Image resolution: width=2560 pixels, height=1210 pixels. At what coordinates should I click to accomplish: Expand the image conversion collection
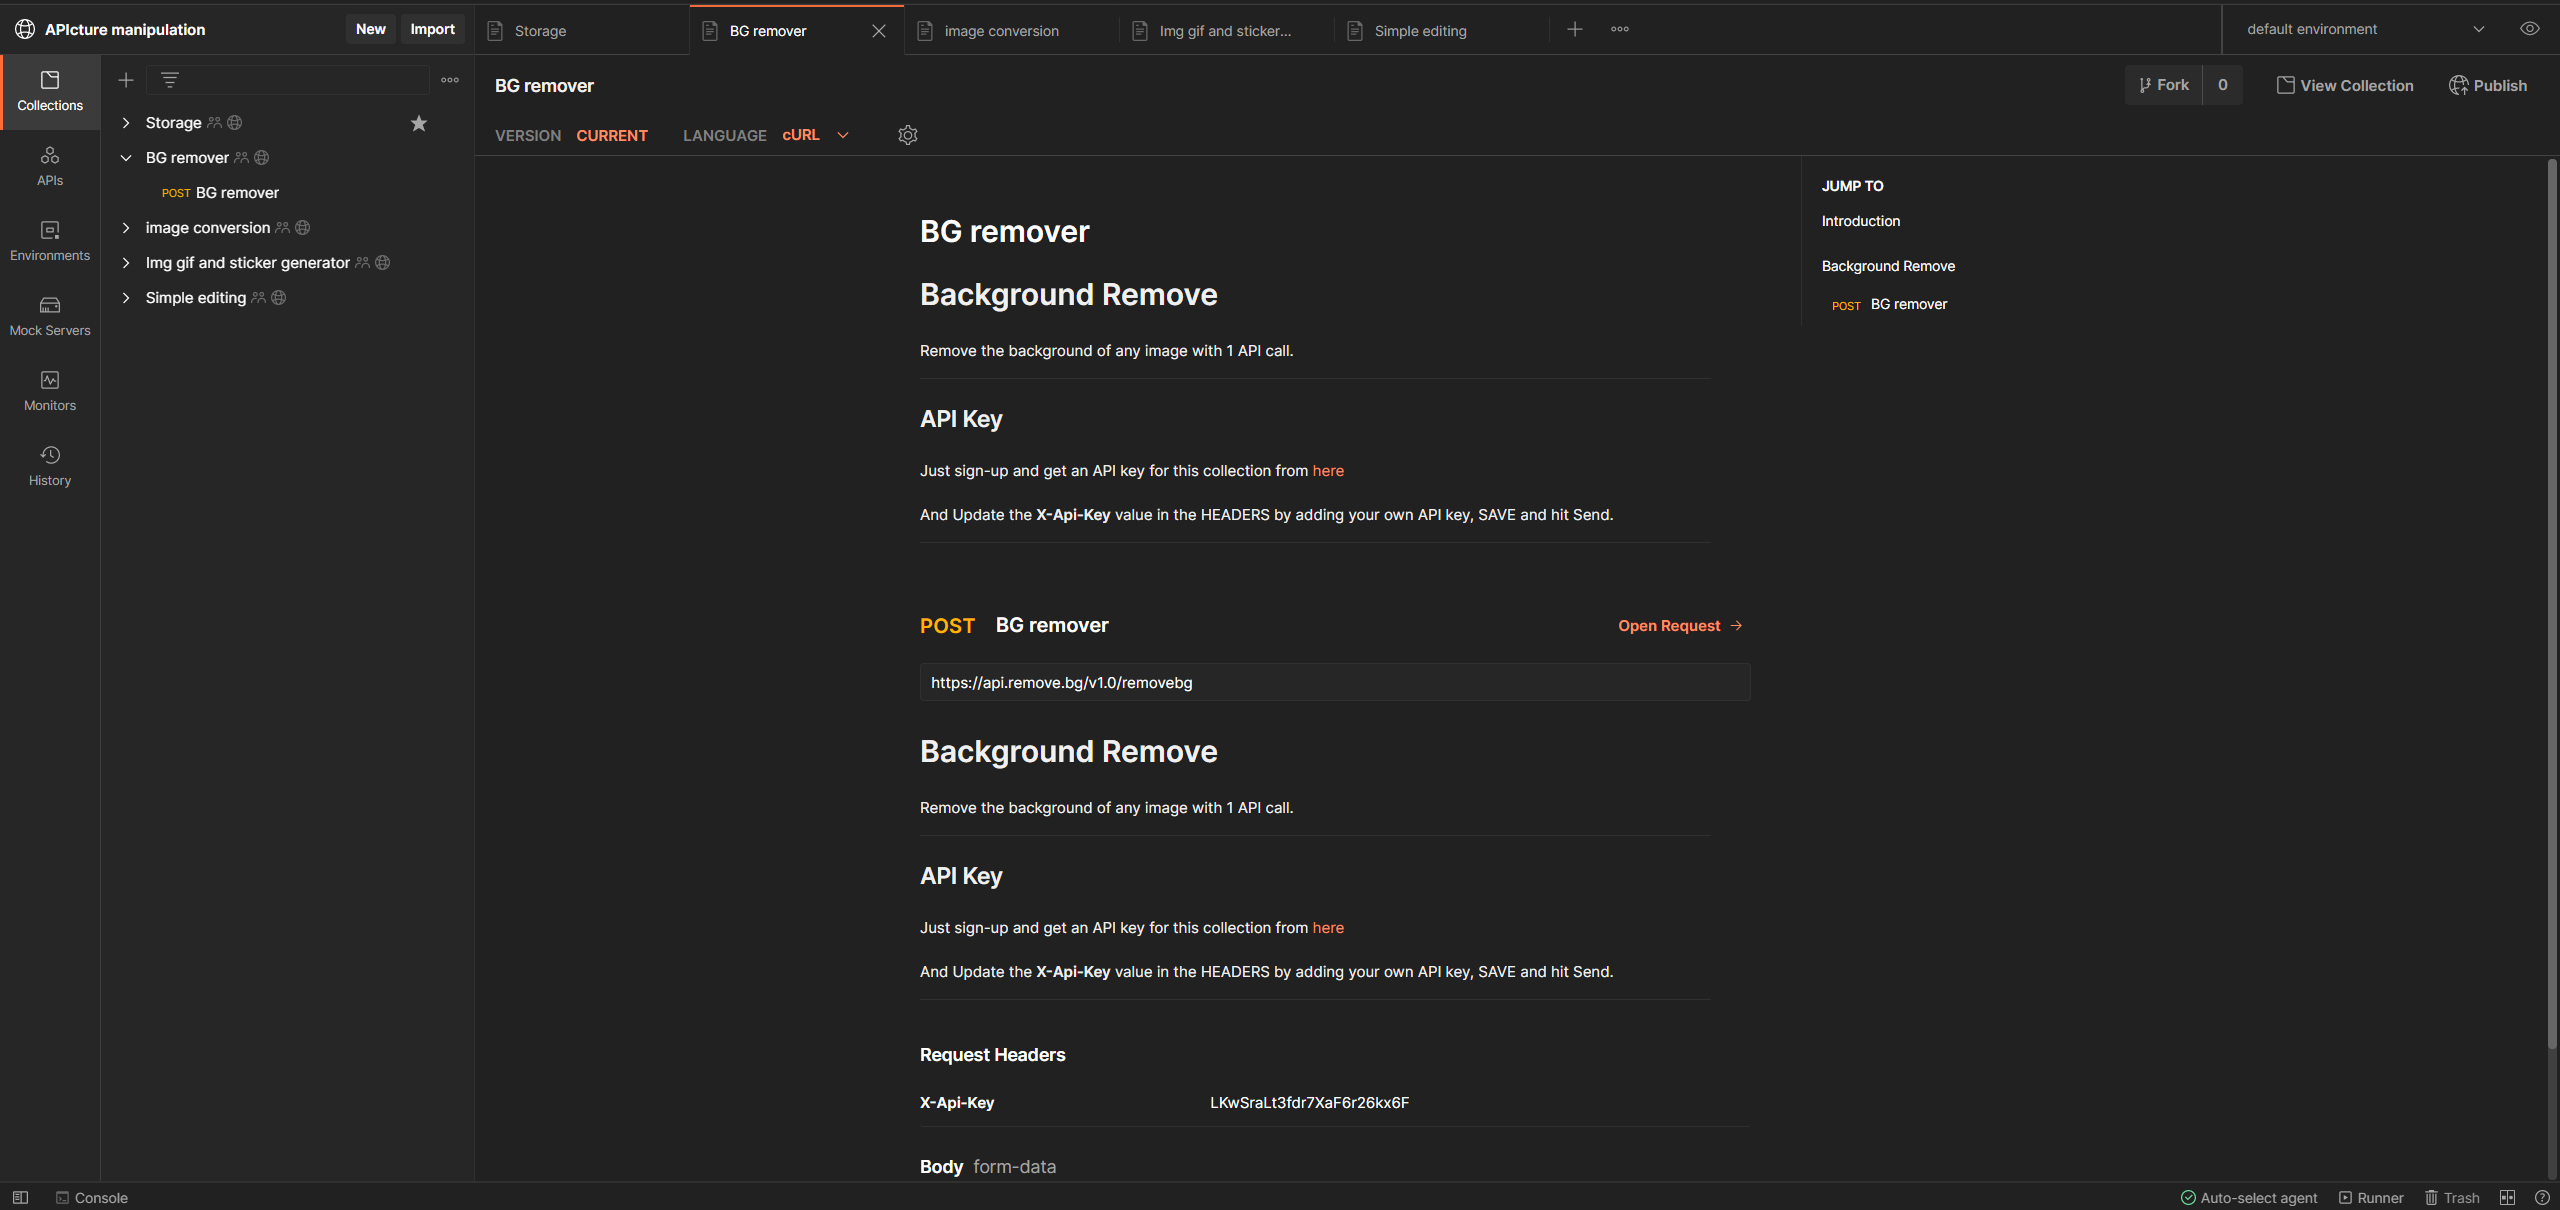(126, 228)
